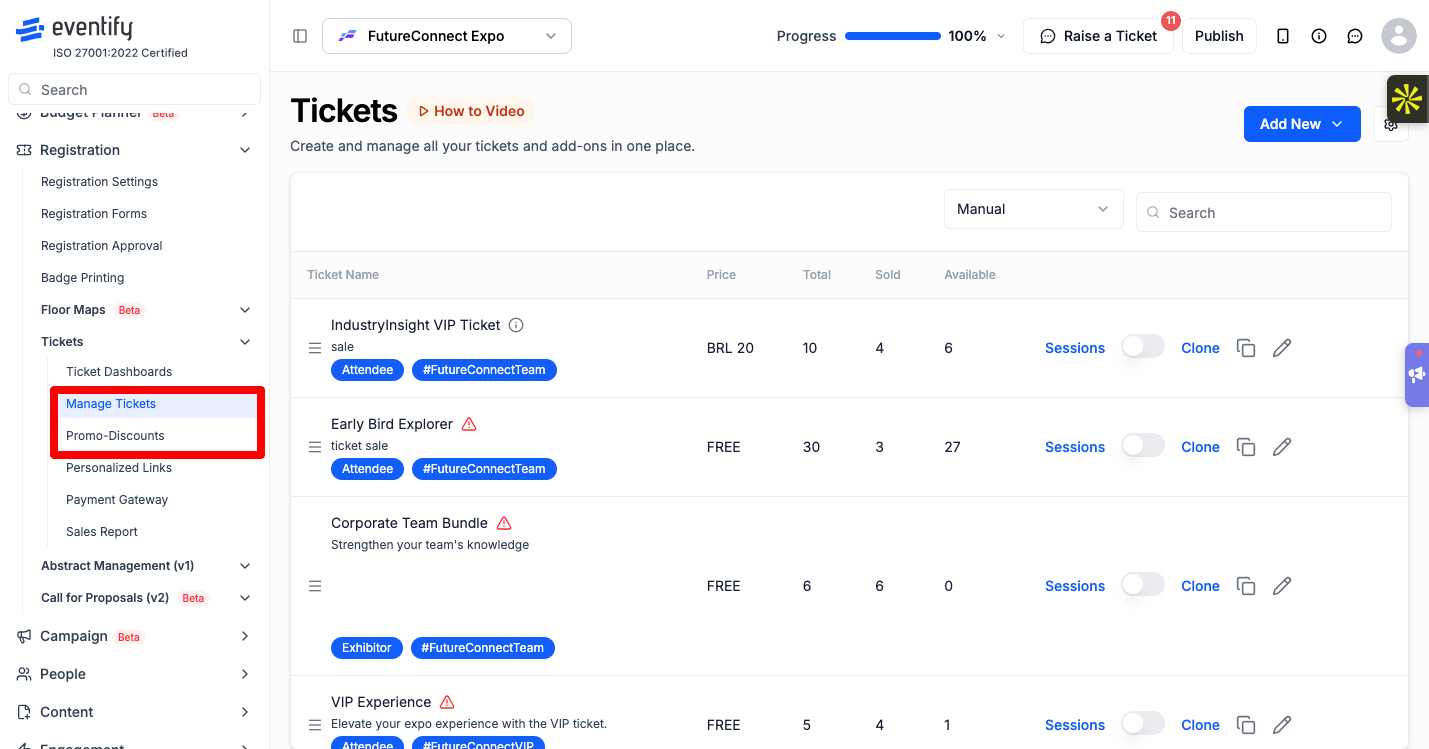Open Sessions for IndustryInsight VIP Ticket
This screenshot has height=749, width=1429.
click(1075, 348)
